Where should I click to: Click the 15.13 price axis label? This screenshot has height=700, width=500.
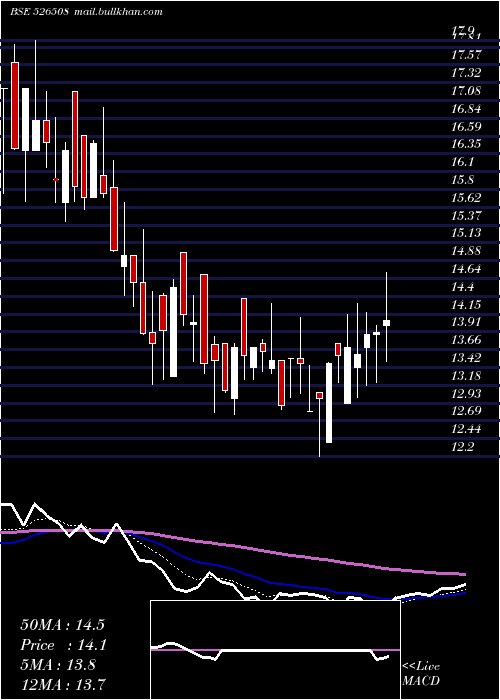[x=466, y=233]
